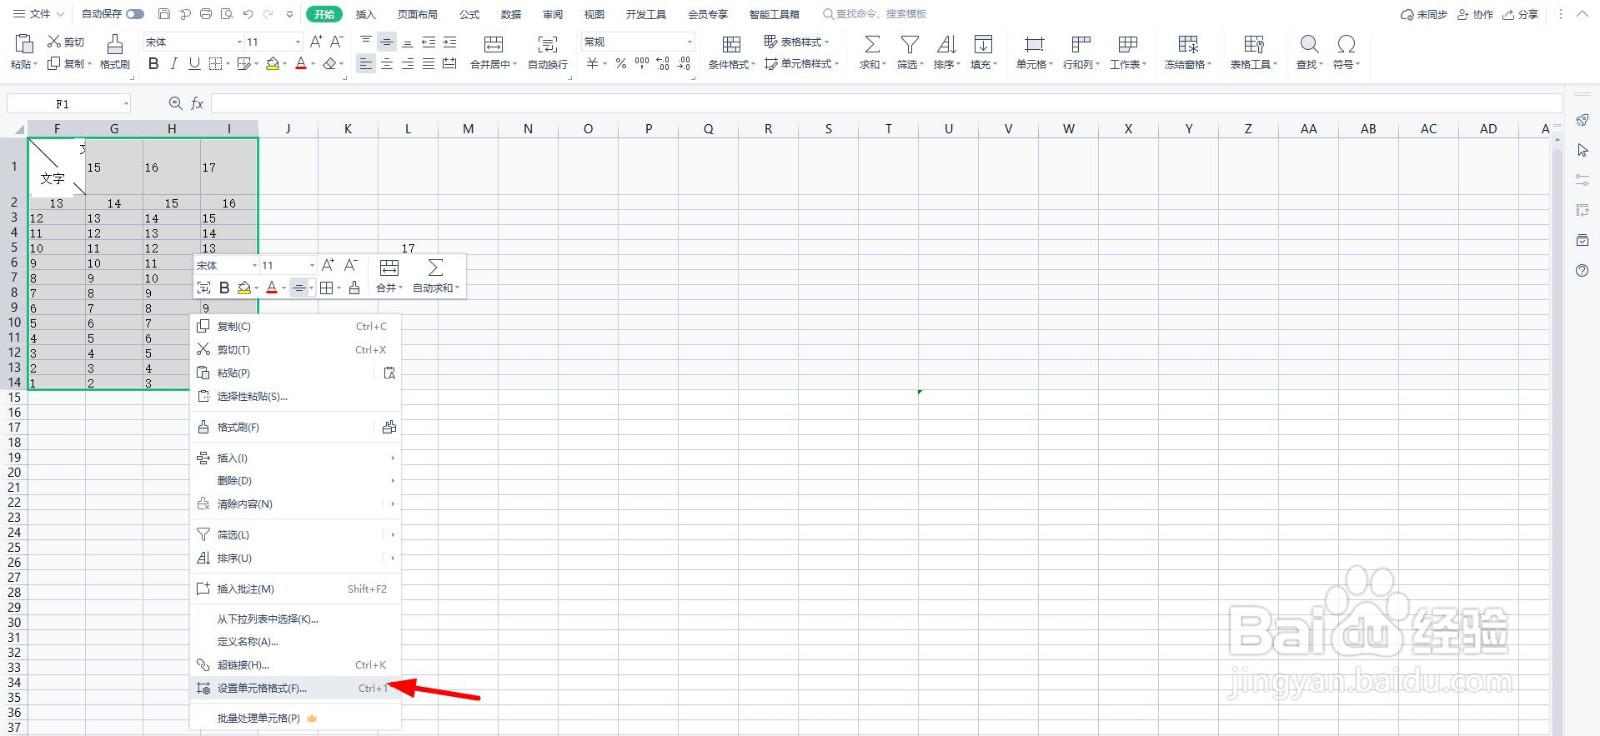Click the increase font size icon in ribbon

316,42
